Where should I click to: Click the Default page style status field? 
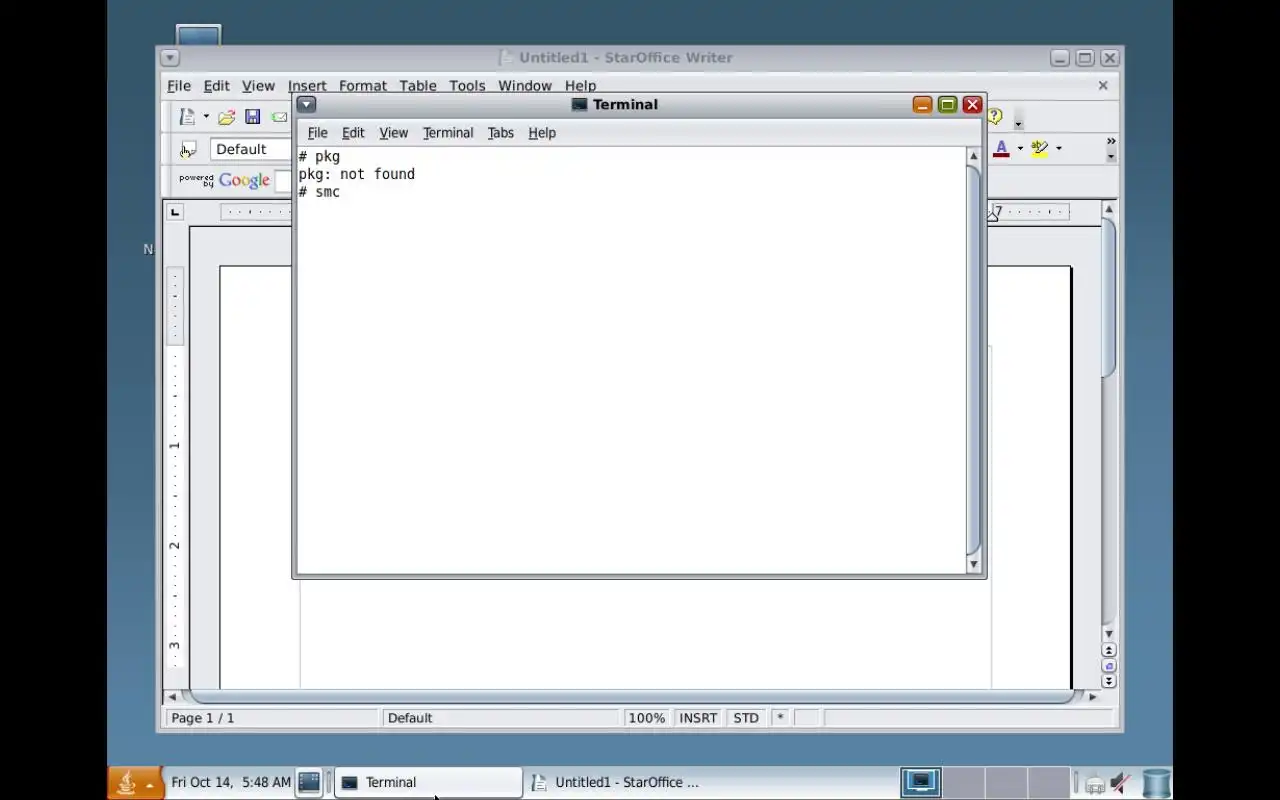(x=501, y=718)
